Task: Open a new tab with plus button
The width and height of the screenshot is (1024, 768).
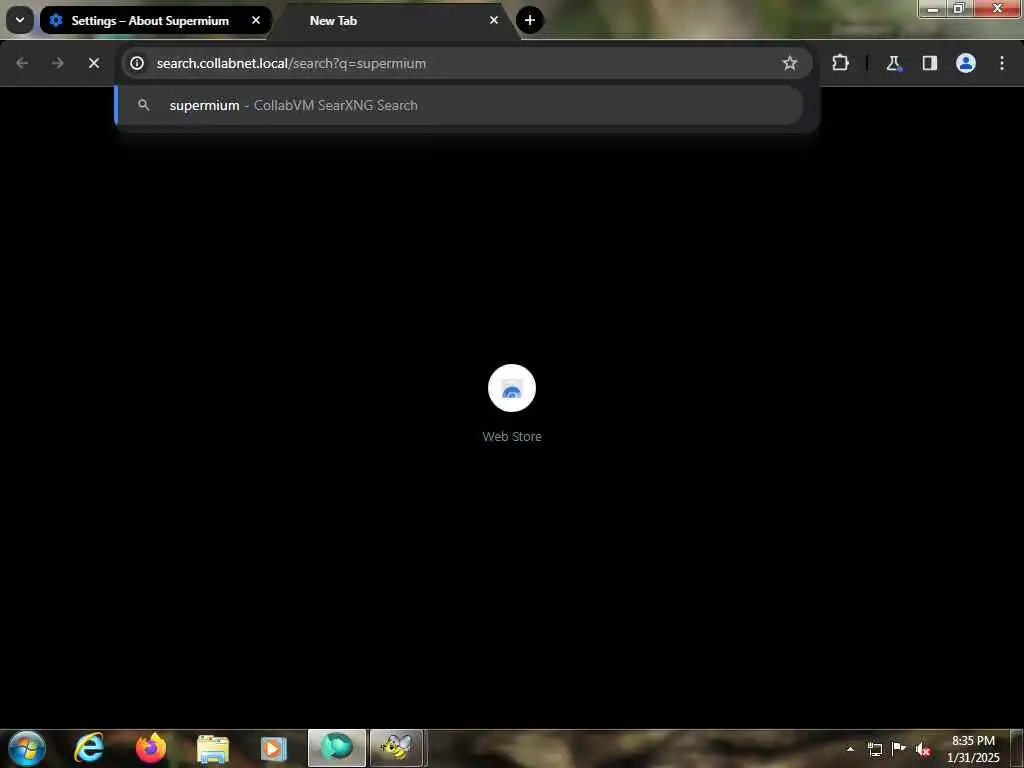Action: pyautogui.click(x=530, y=20)
